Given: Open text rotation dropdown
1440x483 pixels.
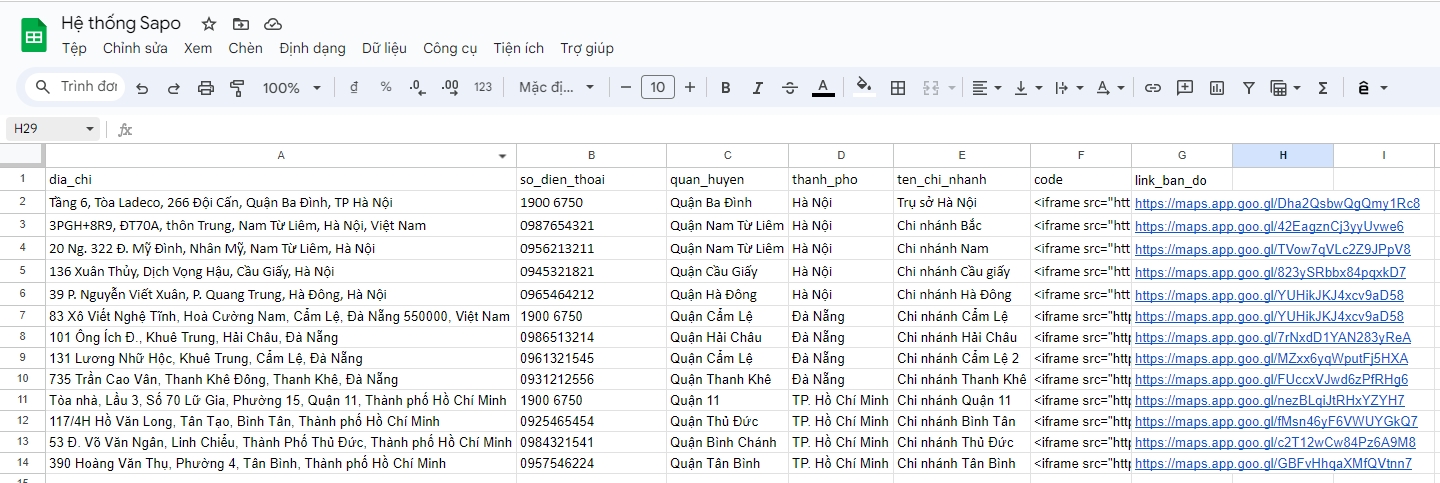Looking at the screenshot, I should click(1110, 88).
